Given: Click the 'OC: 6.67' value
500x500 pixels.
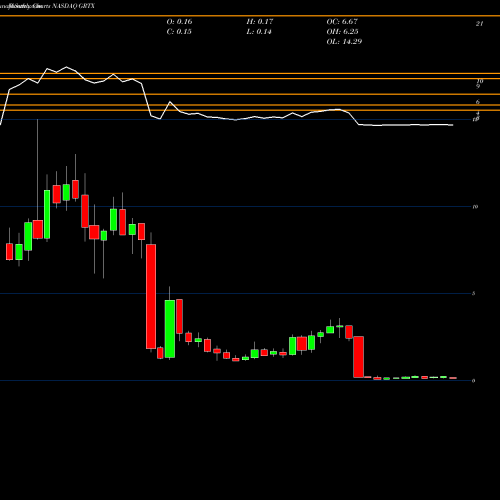Looking at the screenshot, I should pos(342,22).
